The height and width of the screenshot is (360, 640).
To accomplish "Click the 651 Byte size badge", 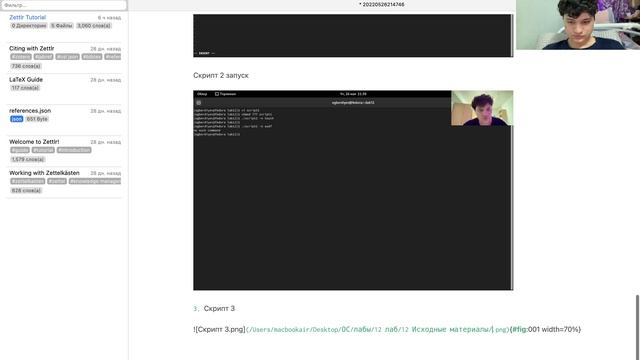I will click(37, 119).
